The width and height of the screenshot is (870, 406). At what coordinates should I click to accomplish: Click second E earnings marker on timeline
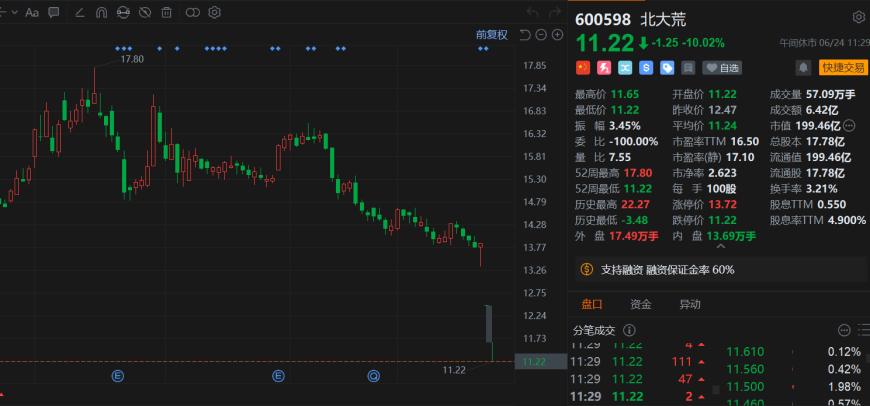[278, 377]
